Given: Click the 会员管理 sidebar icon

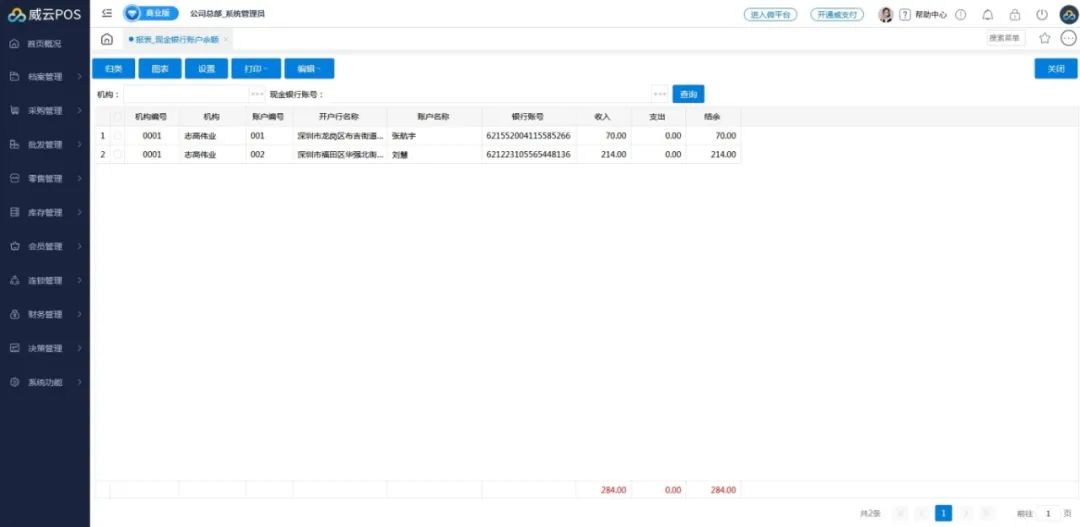Looking at the screenshot, I should (14, 247).
